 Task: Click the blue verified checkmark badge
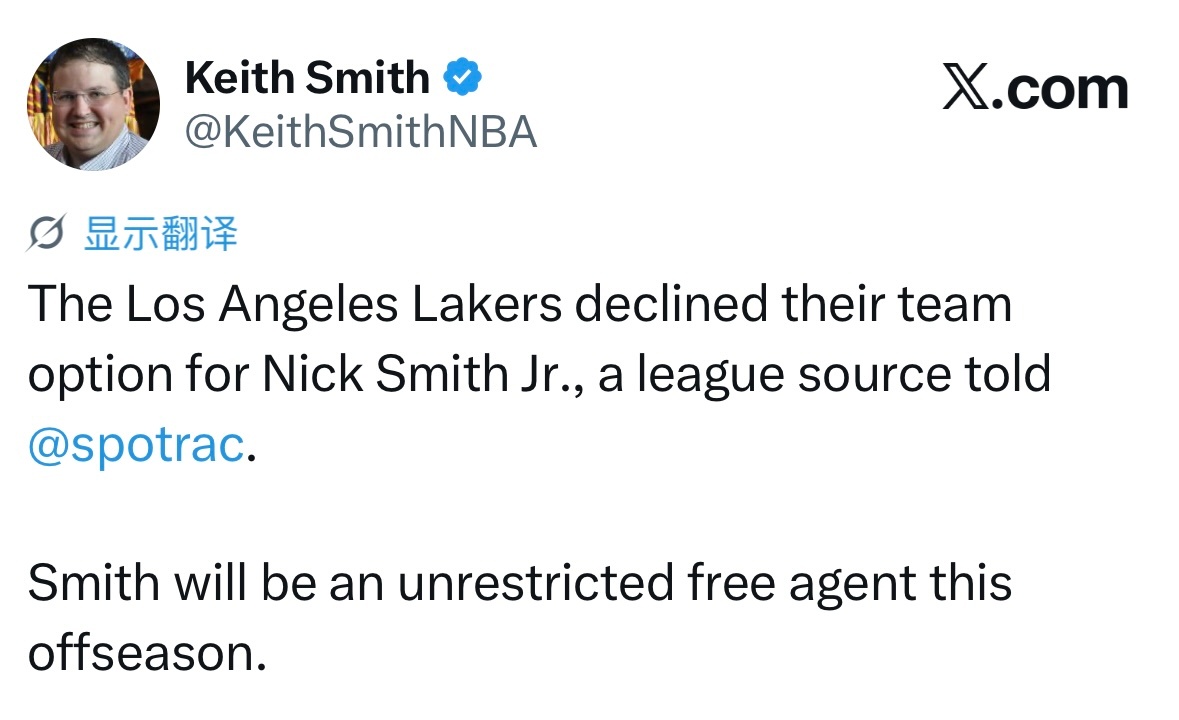(x=462, y=77)
